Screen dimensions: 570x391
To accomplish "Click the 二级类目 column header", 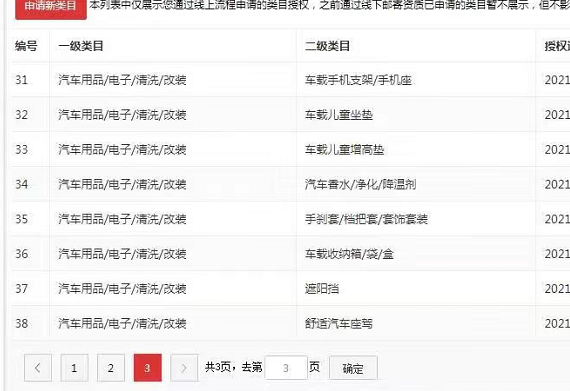I will [x=327, y=46].
